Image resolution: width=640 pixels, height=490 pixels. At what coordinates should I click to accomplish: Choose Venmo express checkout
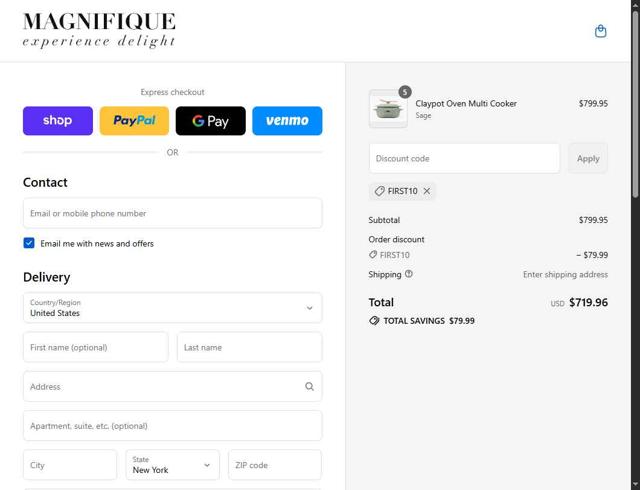pyautogui.click(x=287, y=121)
